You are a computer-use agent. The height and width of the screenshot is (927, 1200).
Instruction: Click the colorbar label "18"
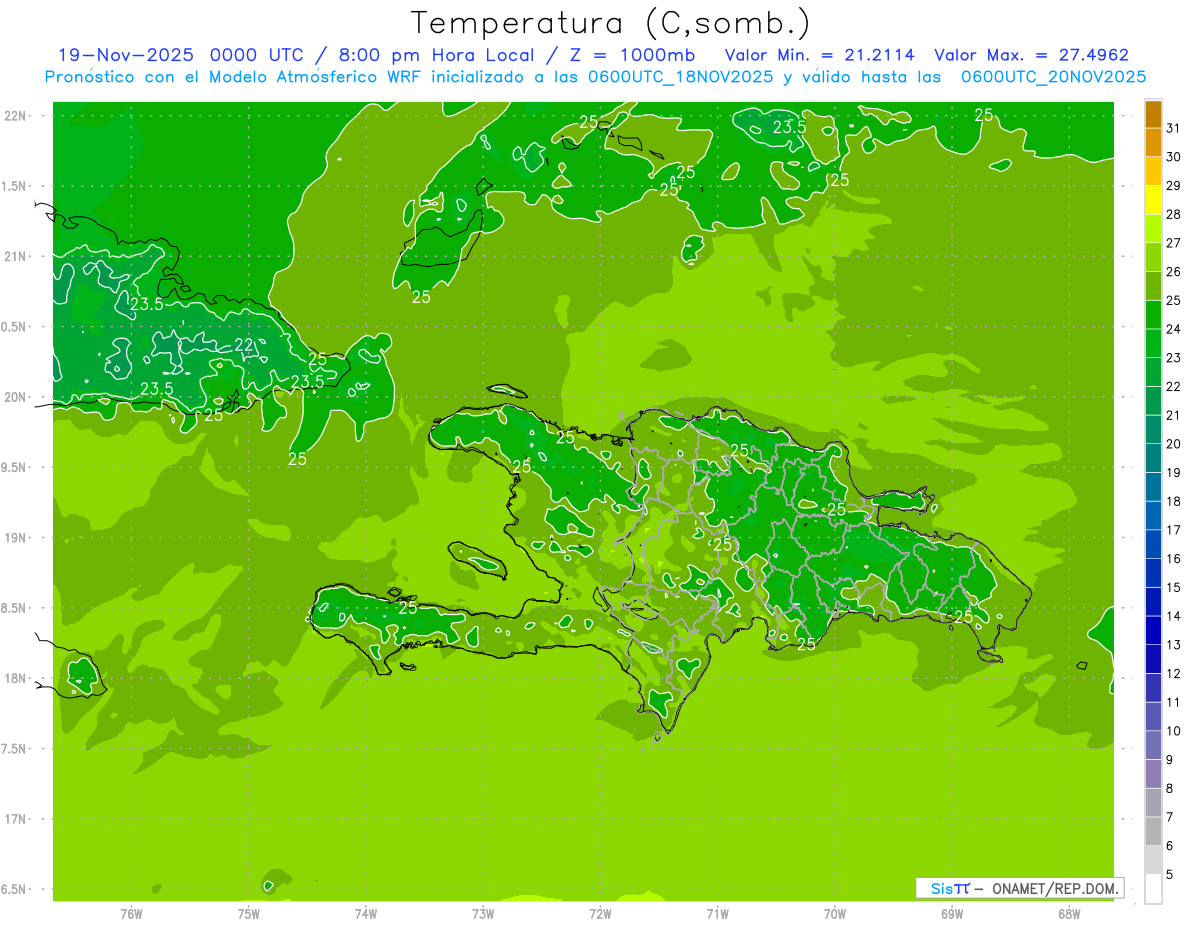click(x=1174, y=501)
